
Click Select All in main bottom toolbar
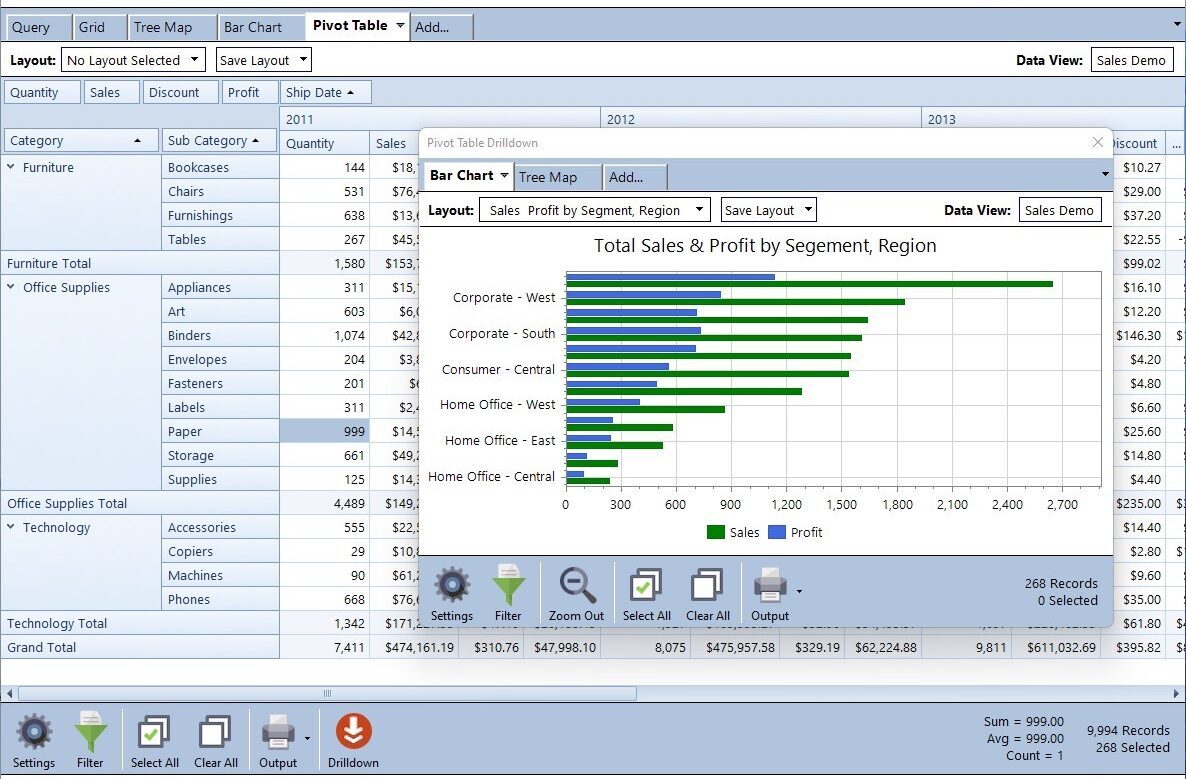coord(155,734)
